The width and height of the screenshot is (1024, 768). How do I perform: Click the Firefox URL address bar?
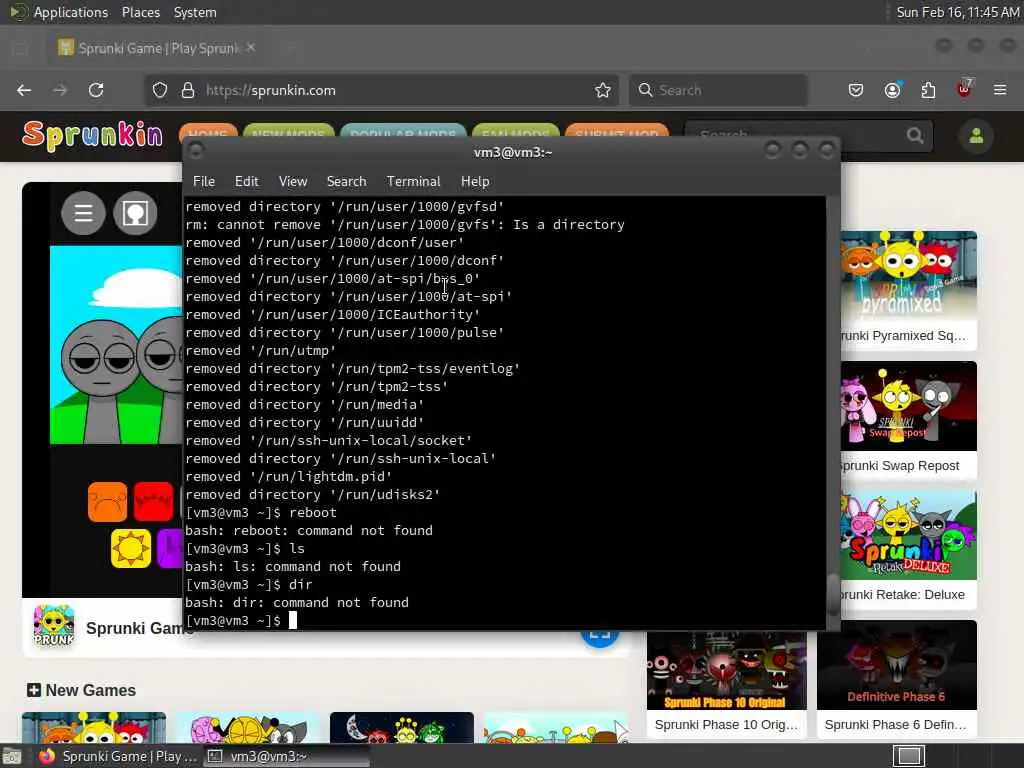pyautogui.click(x=382, y=90)
